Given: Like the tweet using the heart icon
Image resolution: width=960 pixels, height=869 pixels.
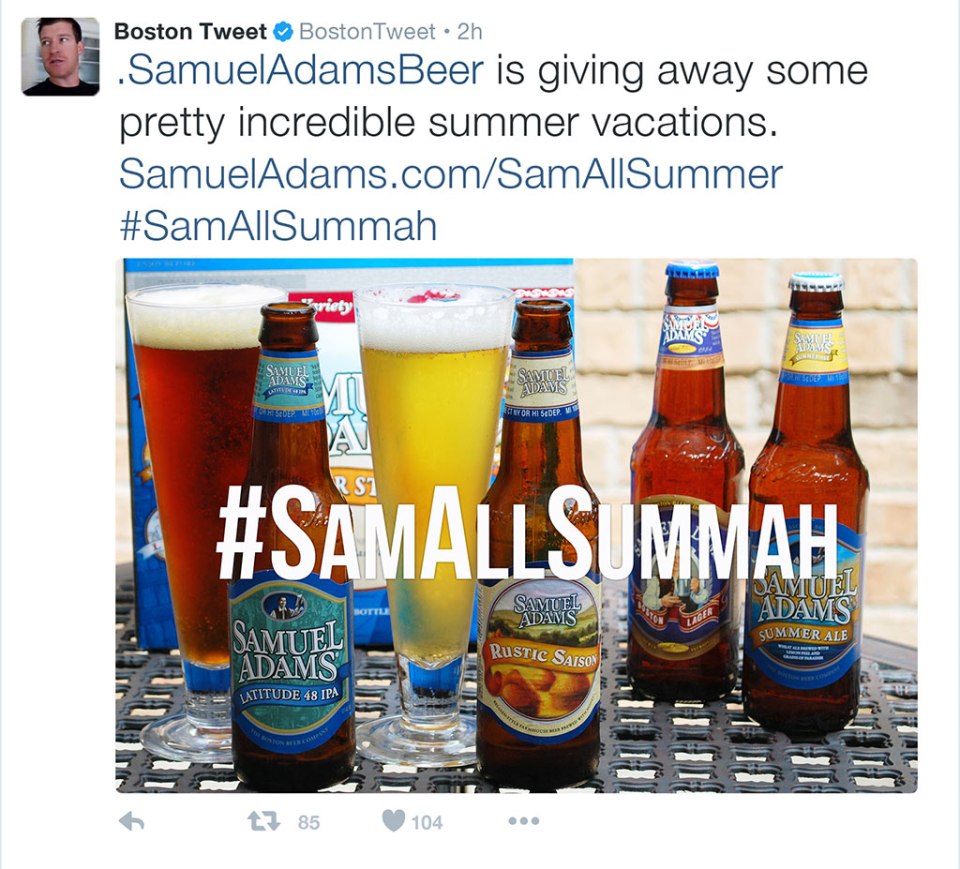Looking at the screenshot, I should [394, 821].
